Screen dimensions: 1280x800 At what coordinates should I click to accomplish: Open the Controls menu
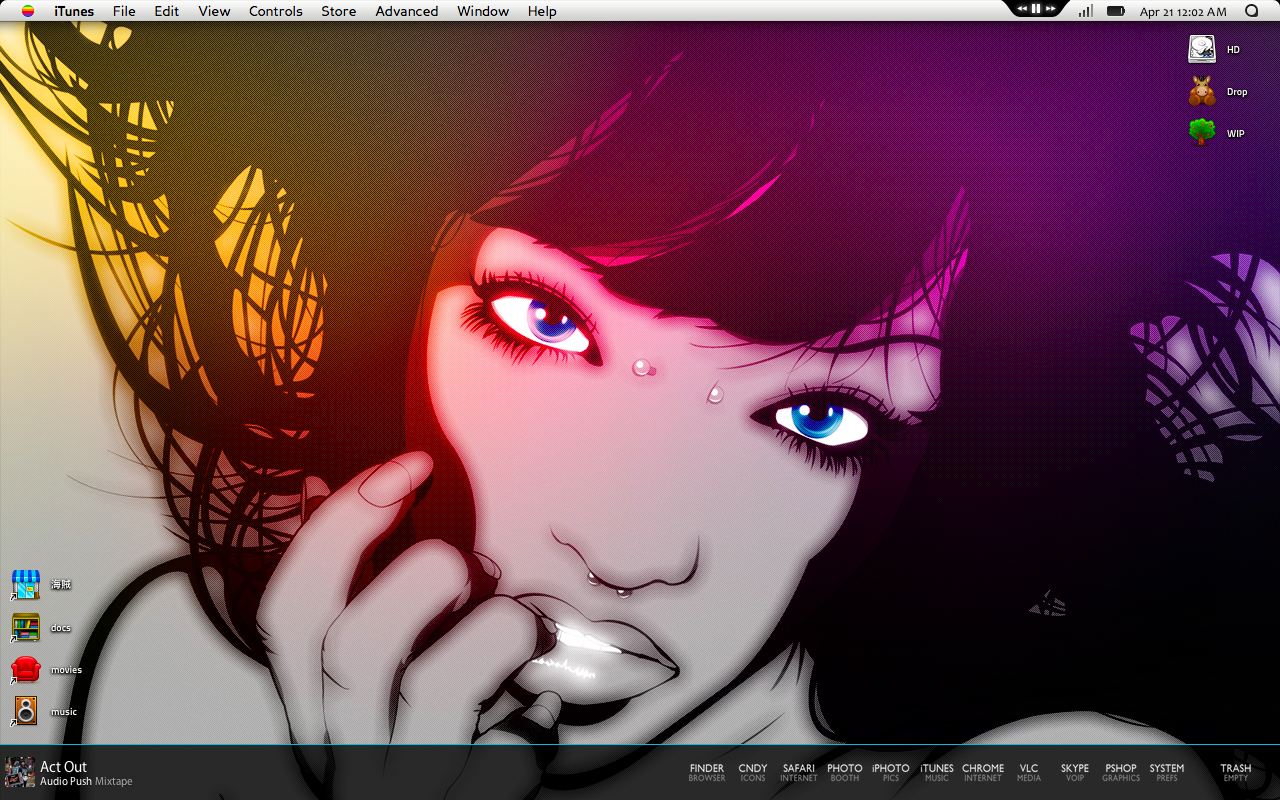pyautogui.click(x=276, y=11)
